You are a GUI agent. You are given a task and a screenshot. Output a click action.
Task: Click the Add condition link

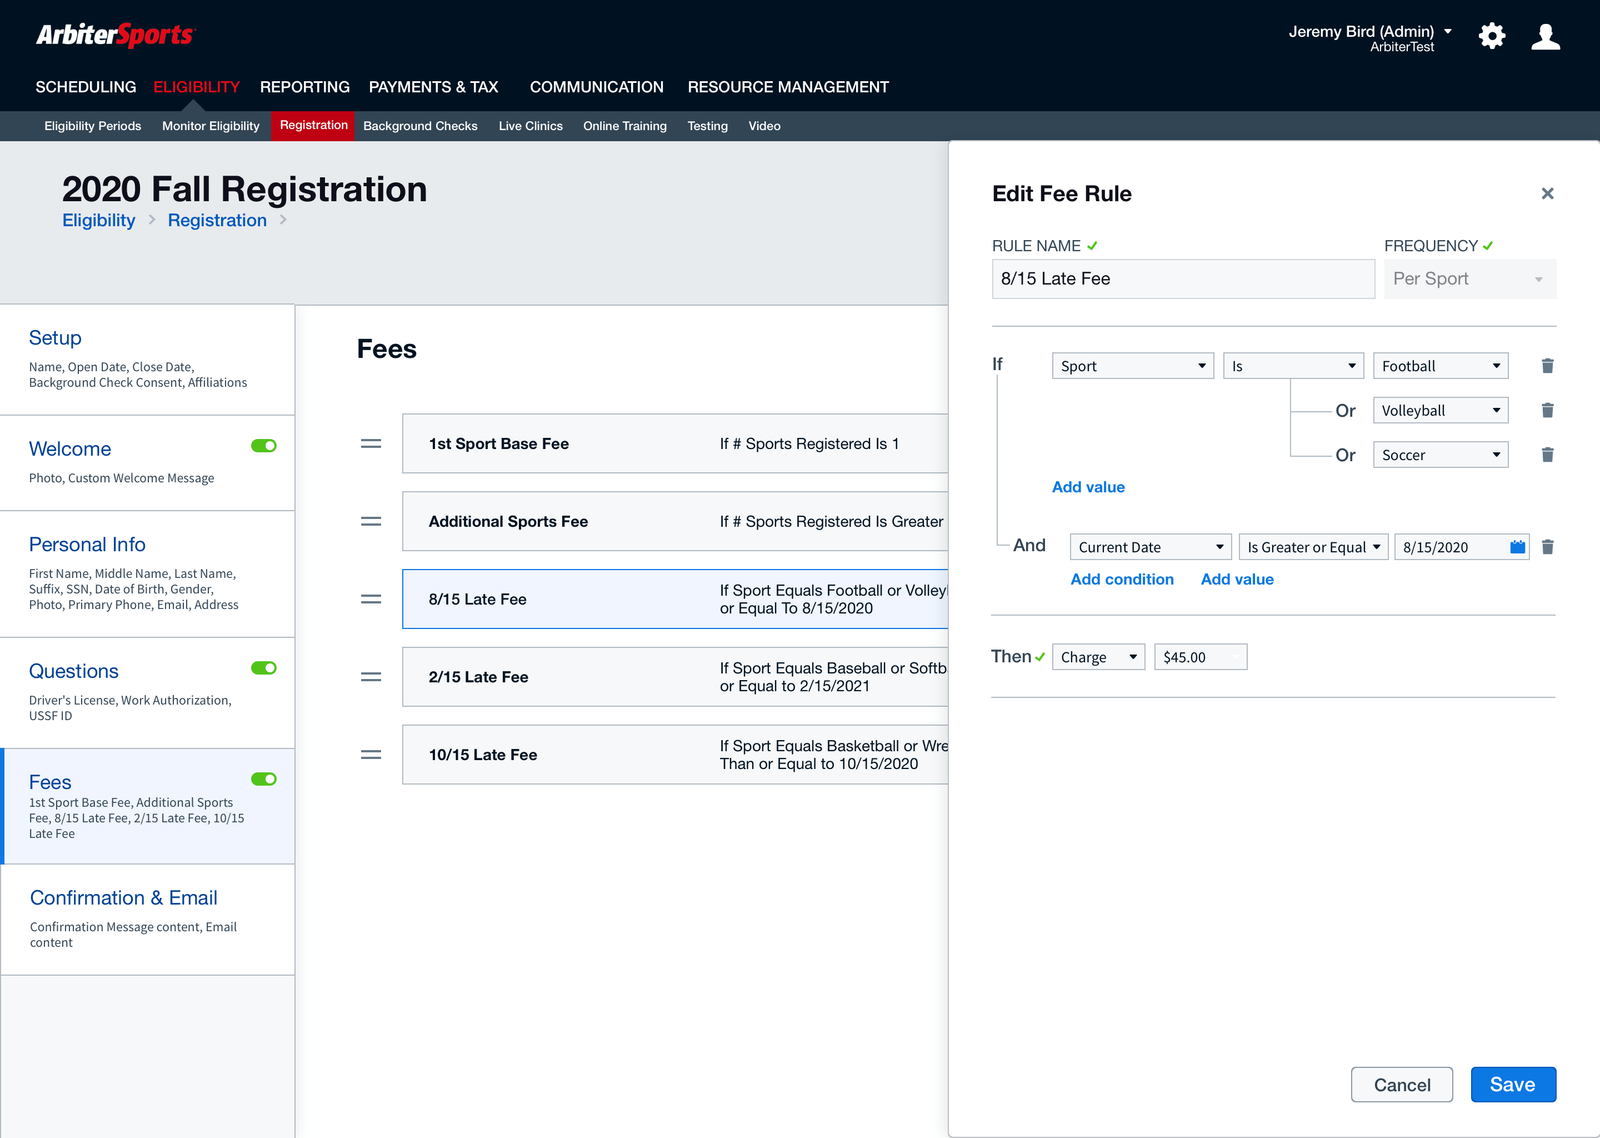1122,579
